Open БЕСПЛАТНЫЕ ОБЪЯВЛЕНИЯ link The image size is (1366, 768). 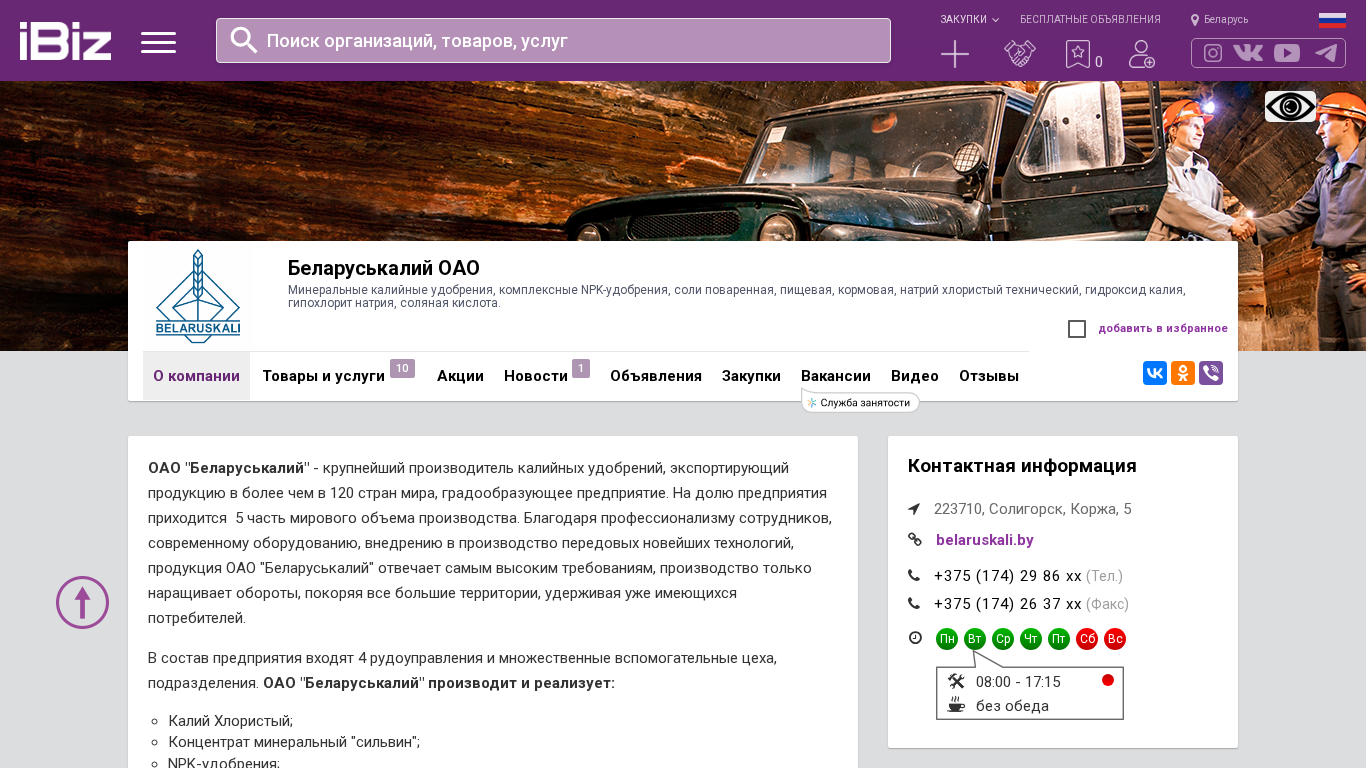1090,19
